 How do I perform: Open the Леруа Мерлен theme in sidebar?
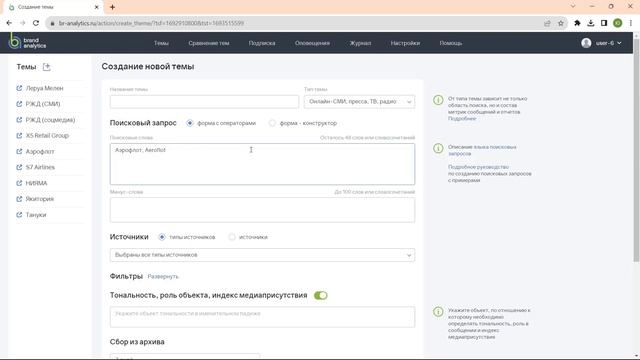pyautogui.click(x=44, y=88)
